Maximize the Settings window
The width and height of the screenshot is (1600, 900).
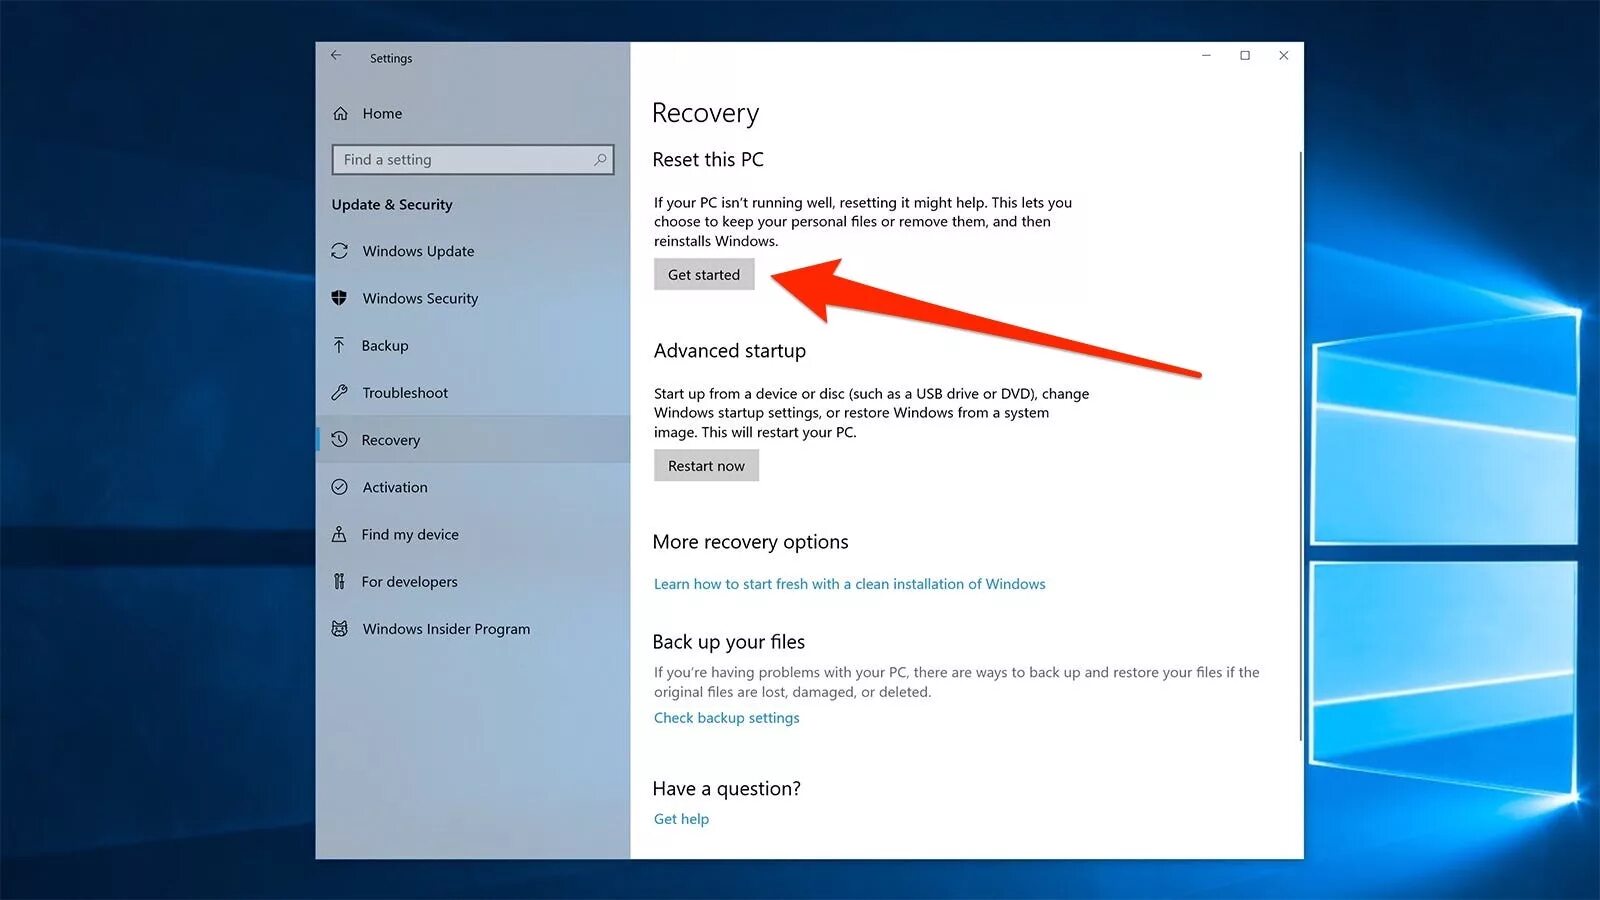coord(1245,56)
